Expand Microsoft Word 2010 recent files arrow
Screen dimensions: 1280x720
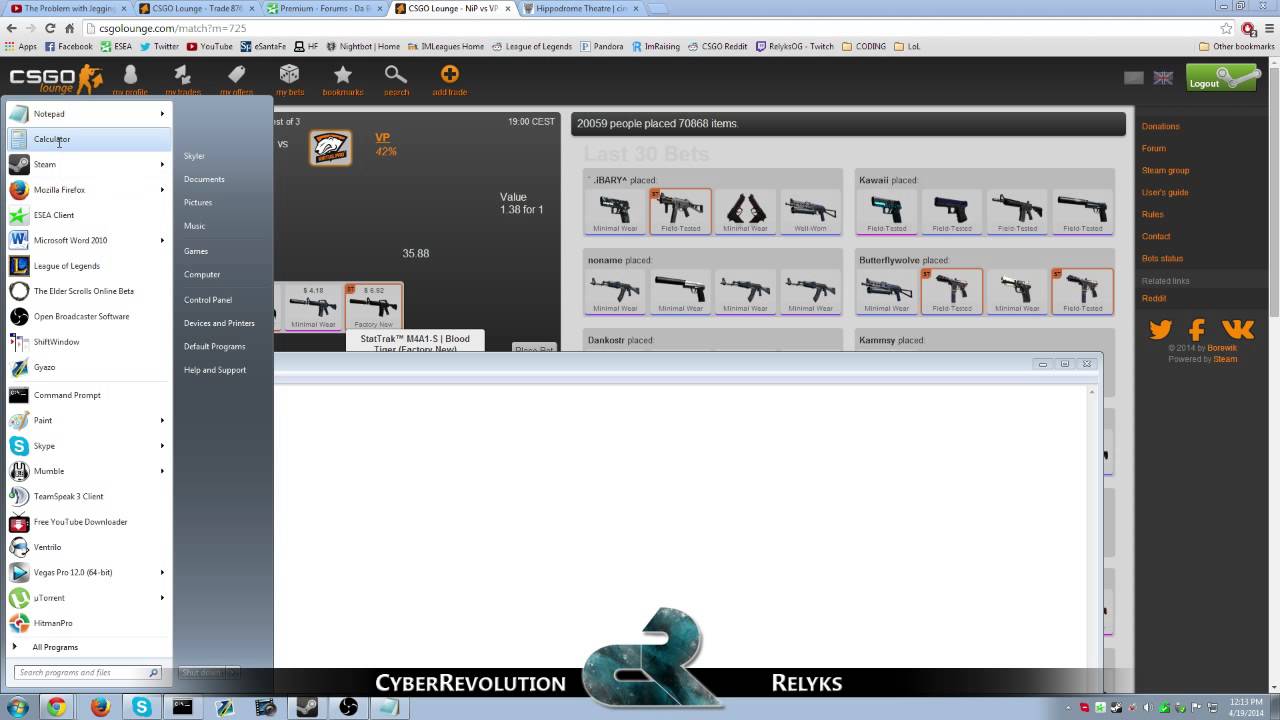[x=162, y=240]
